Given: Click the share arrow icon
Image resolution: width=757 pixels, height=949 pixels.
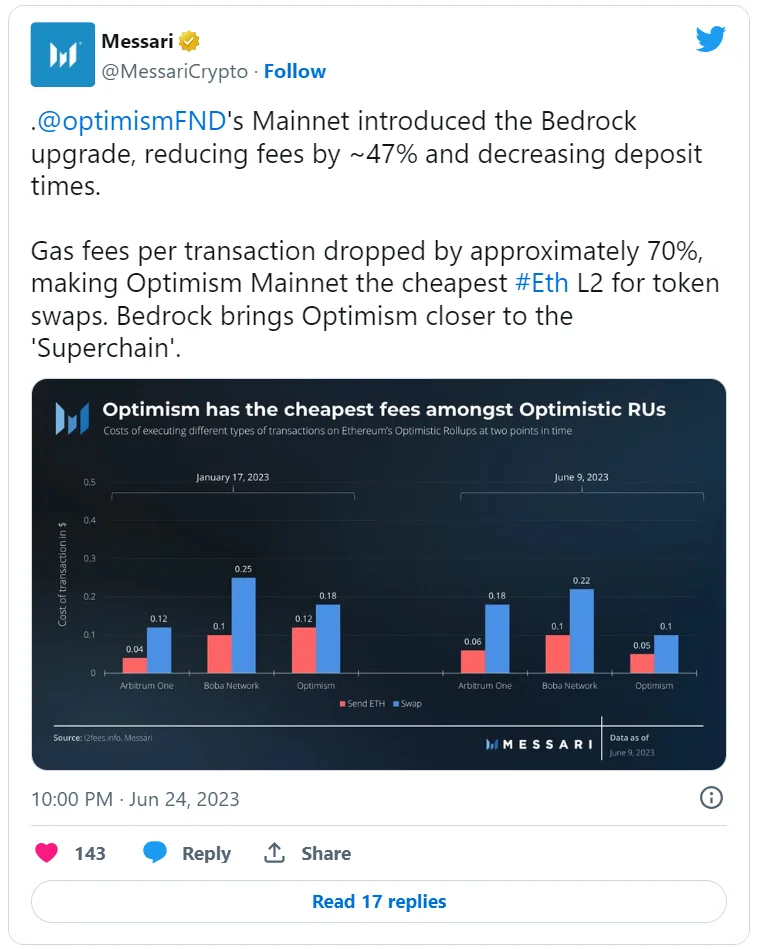Looking at the screenshot, I should coord(275,853).
